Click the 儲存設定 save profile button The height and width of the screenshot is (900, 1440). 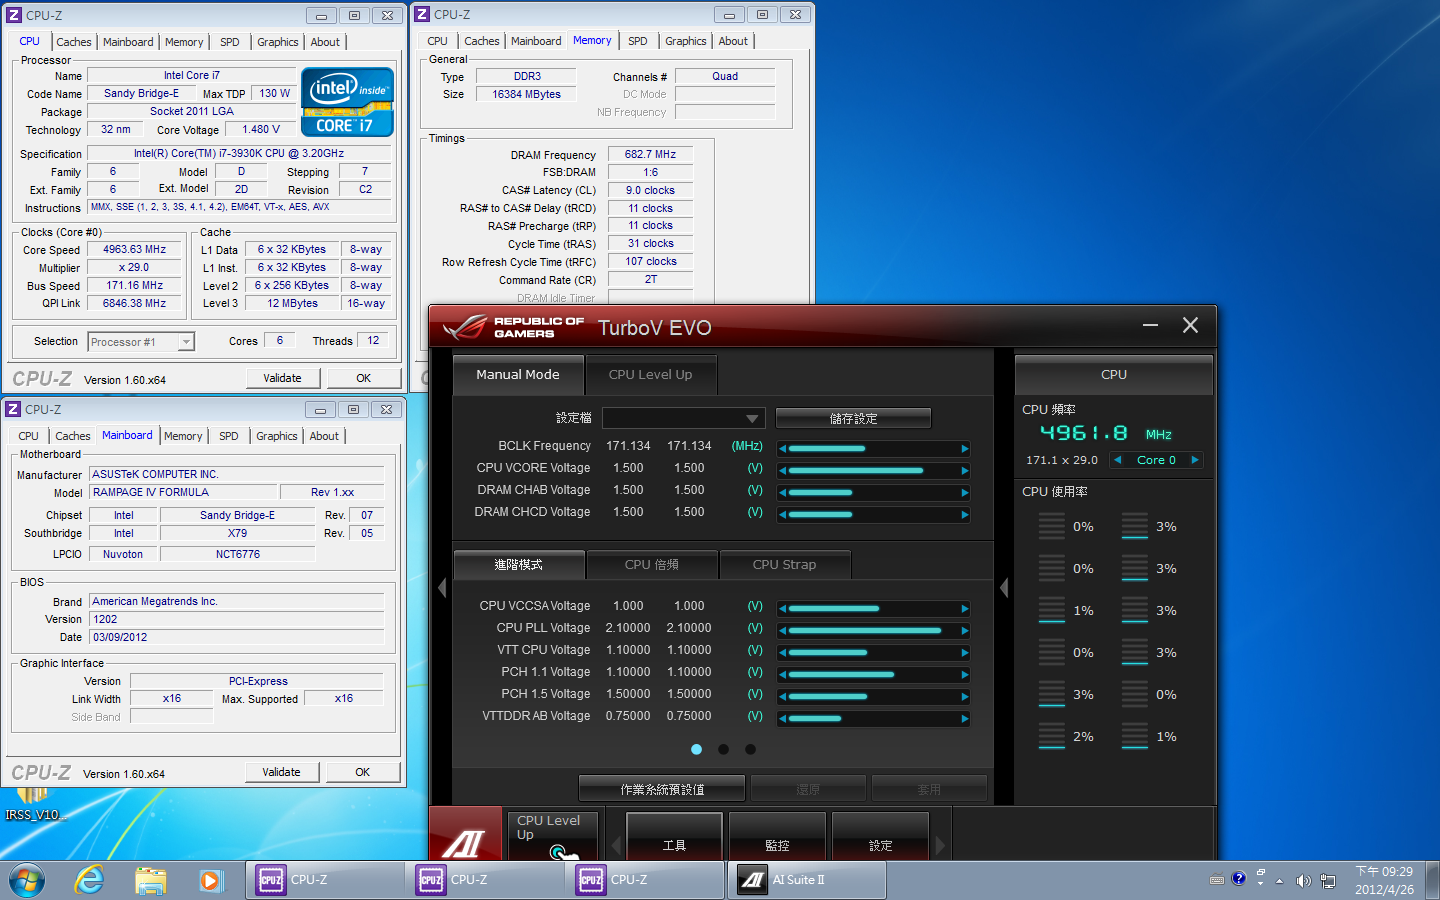(854, 418)
